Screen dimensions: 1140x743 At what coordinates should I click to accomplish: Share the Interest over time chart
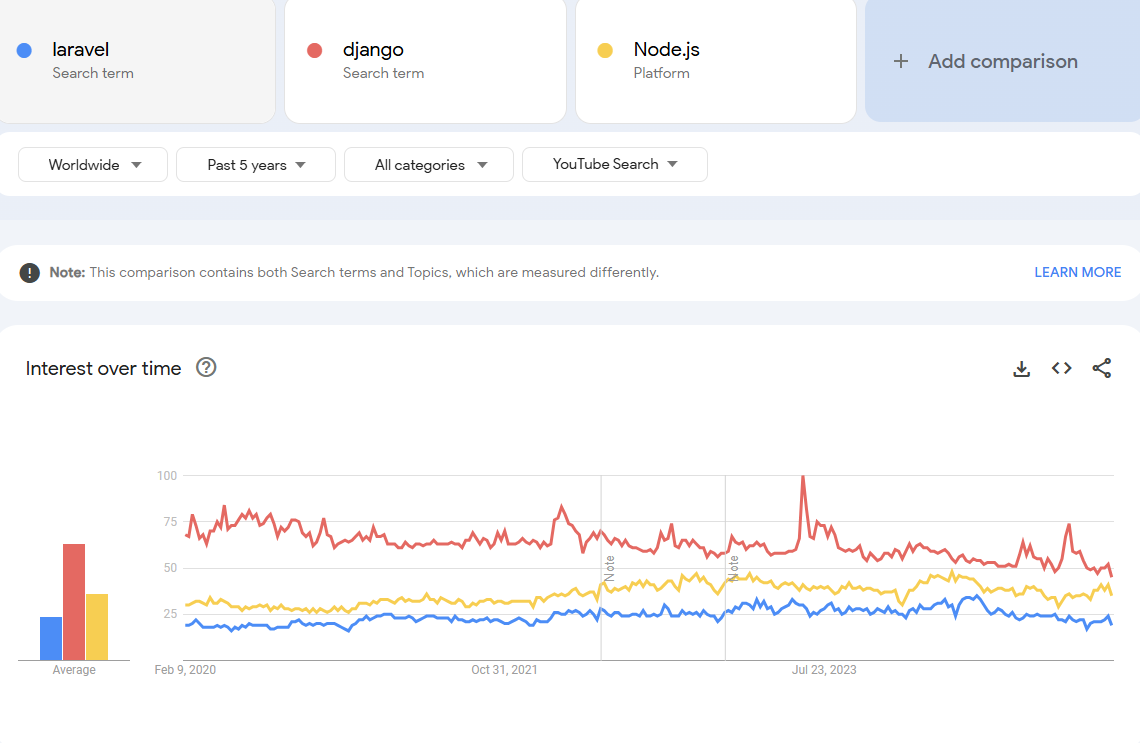click(x=1101, y=368)
